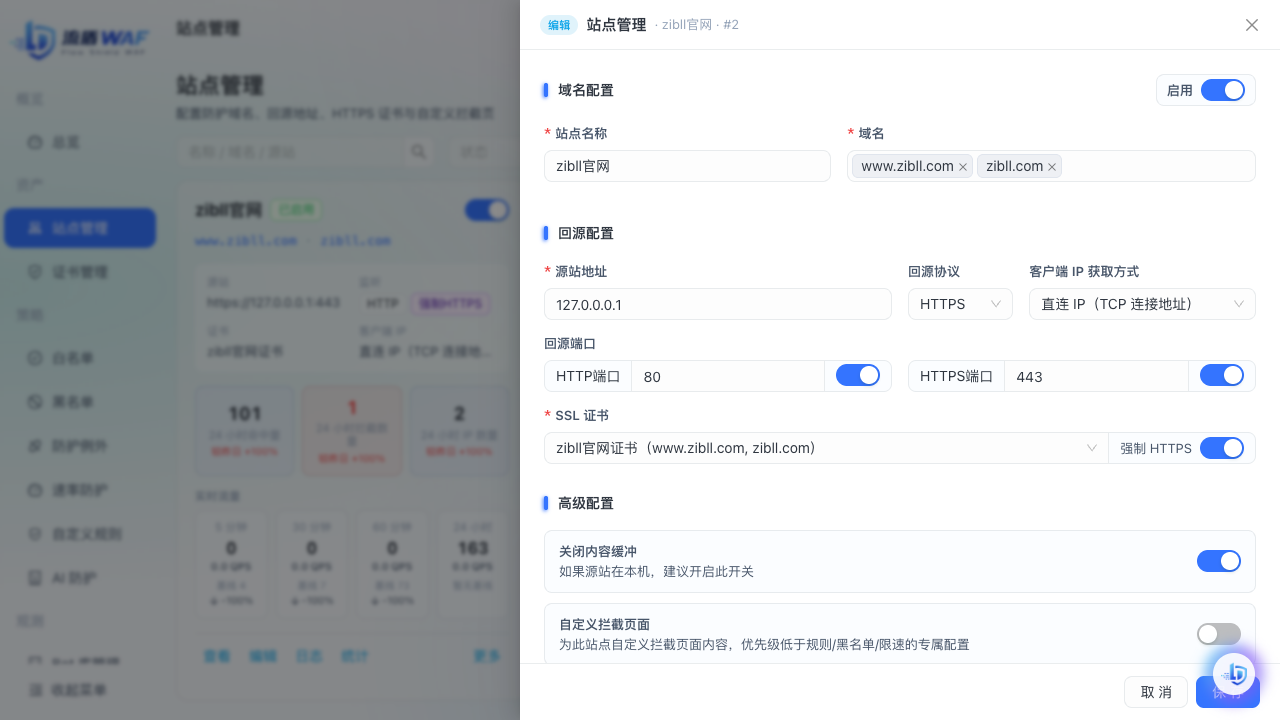
Task: Open 黑名单 in sidebar menu
Action: [x=80, y=402]
